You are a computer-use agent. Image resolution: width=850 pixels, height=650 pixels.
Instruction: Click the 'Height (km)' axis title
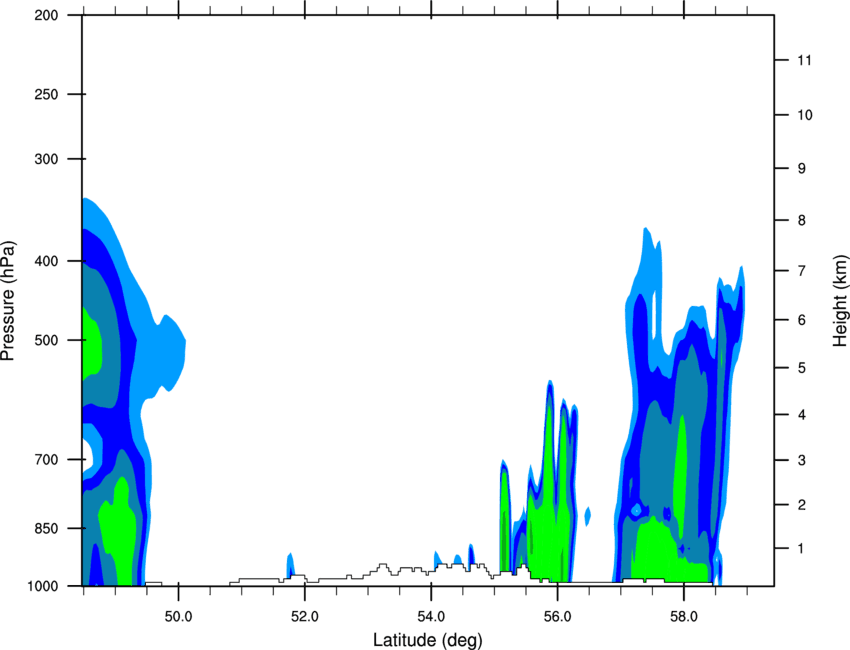[840, 300]
